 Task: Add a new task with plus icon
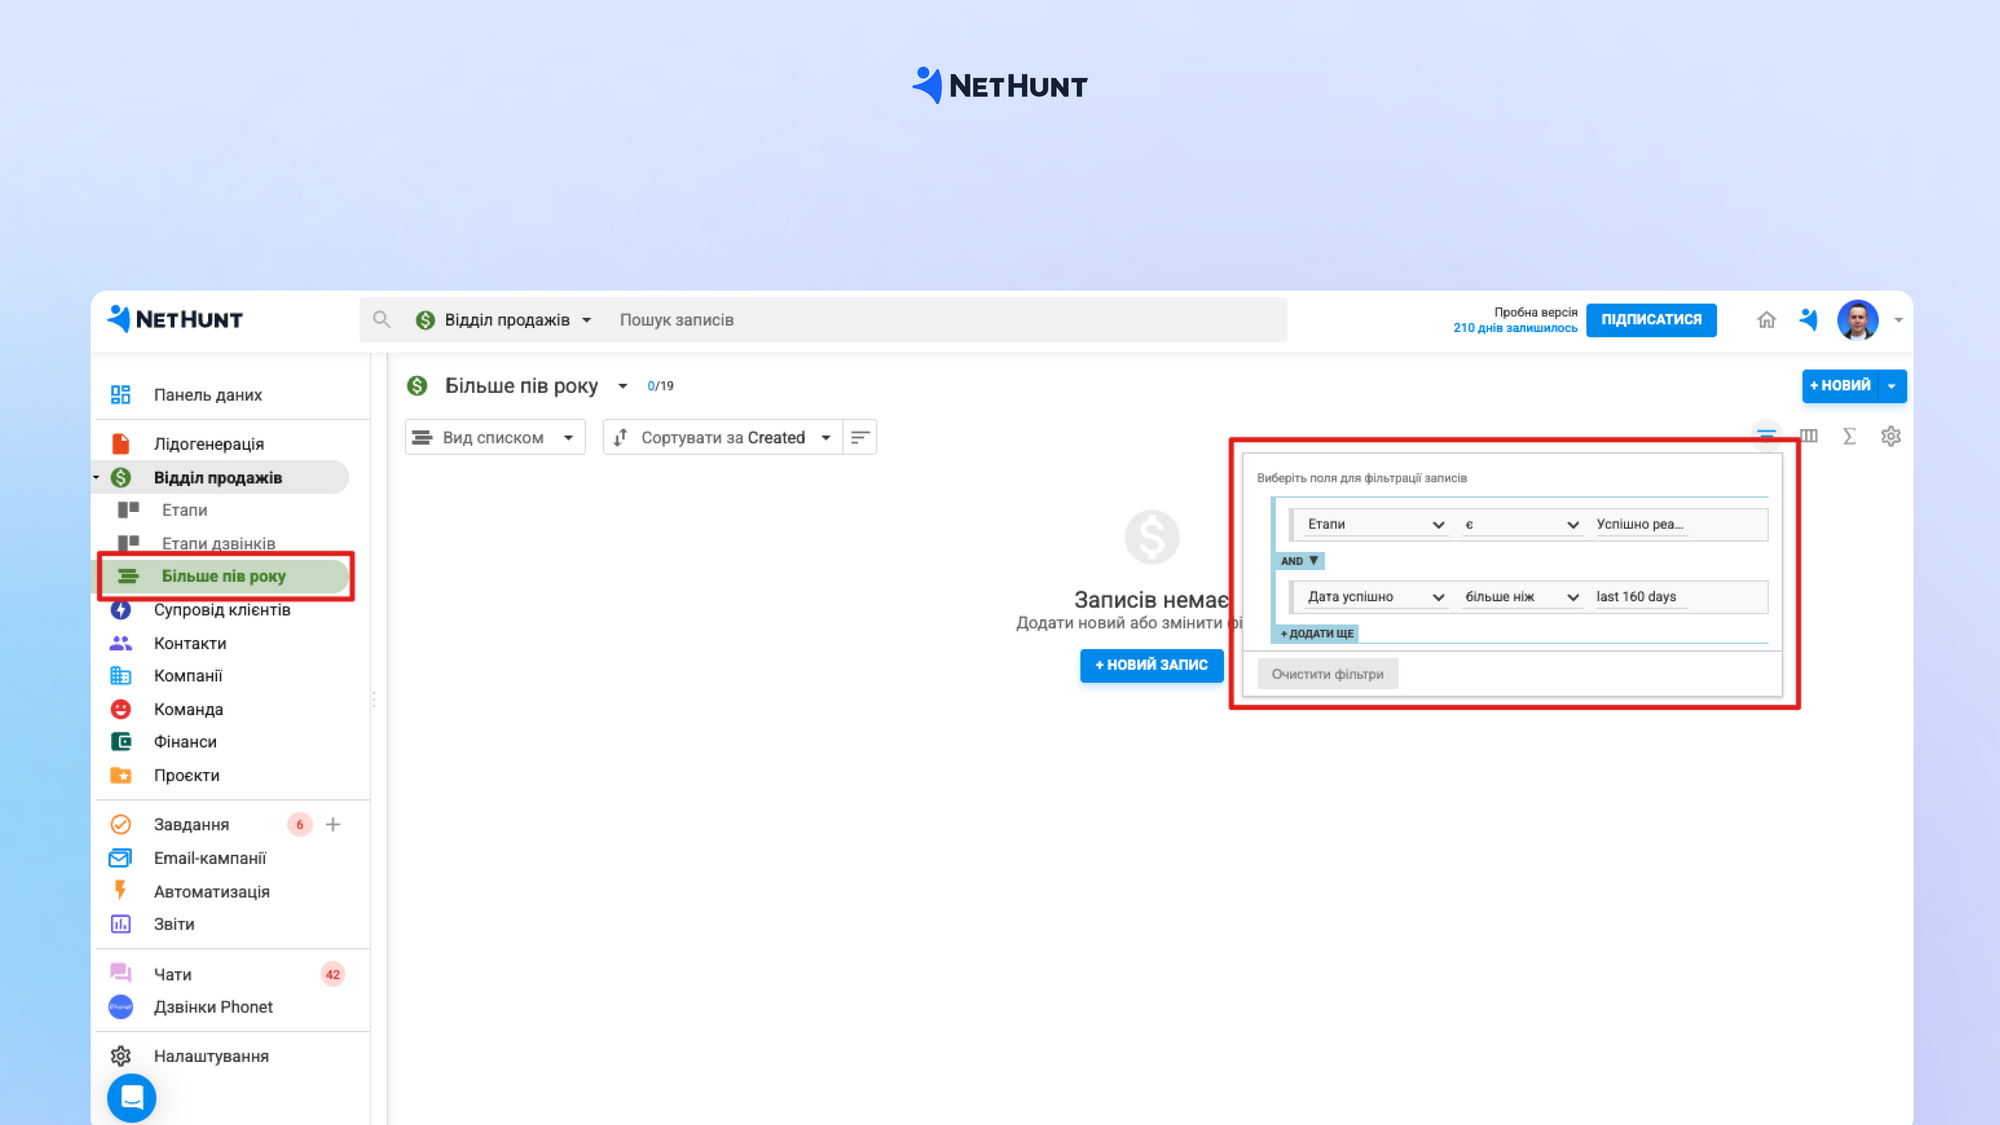coord(333,825)
